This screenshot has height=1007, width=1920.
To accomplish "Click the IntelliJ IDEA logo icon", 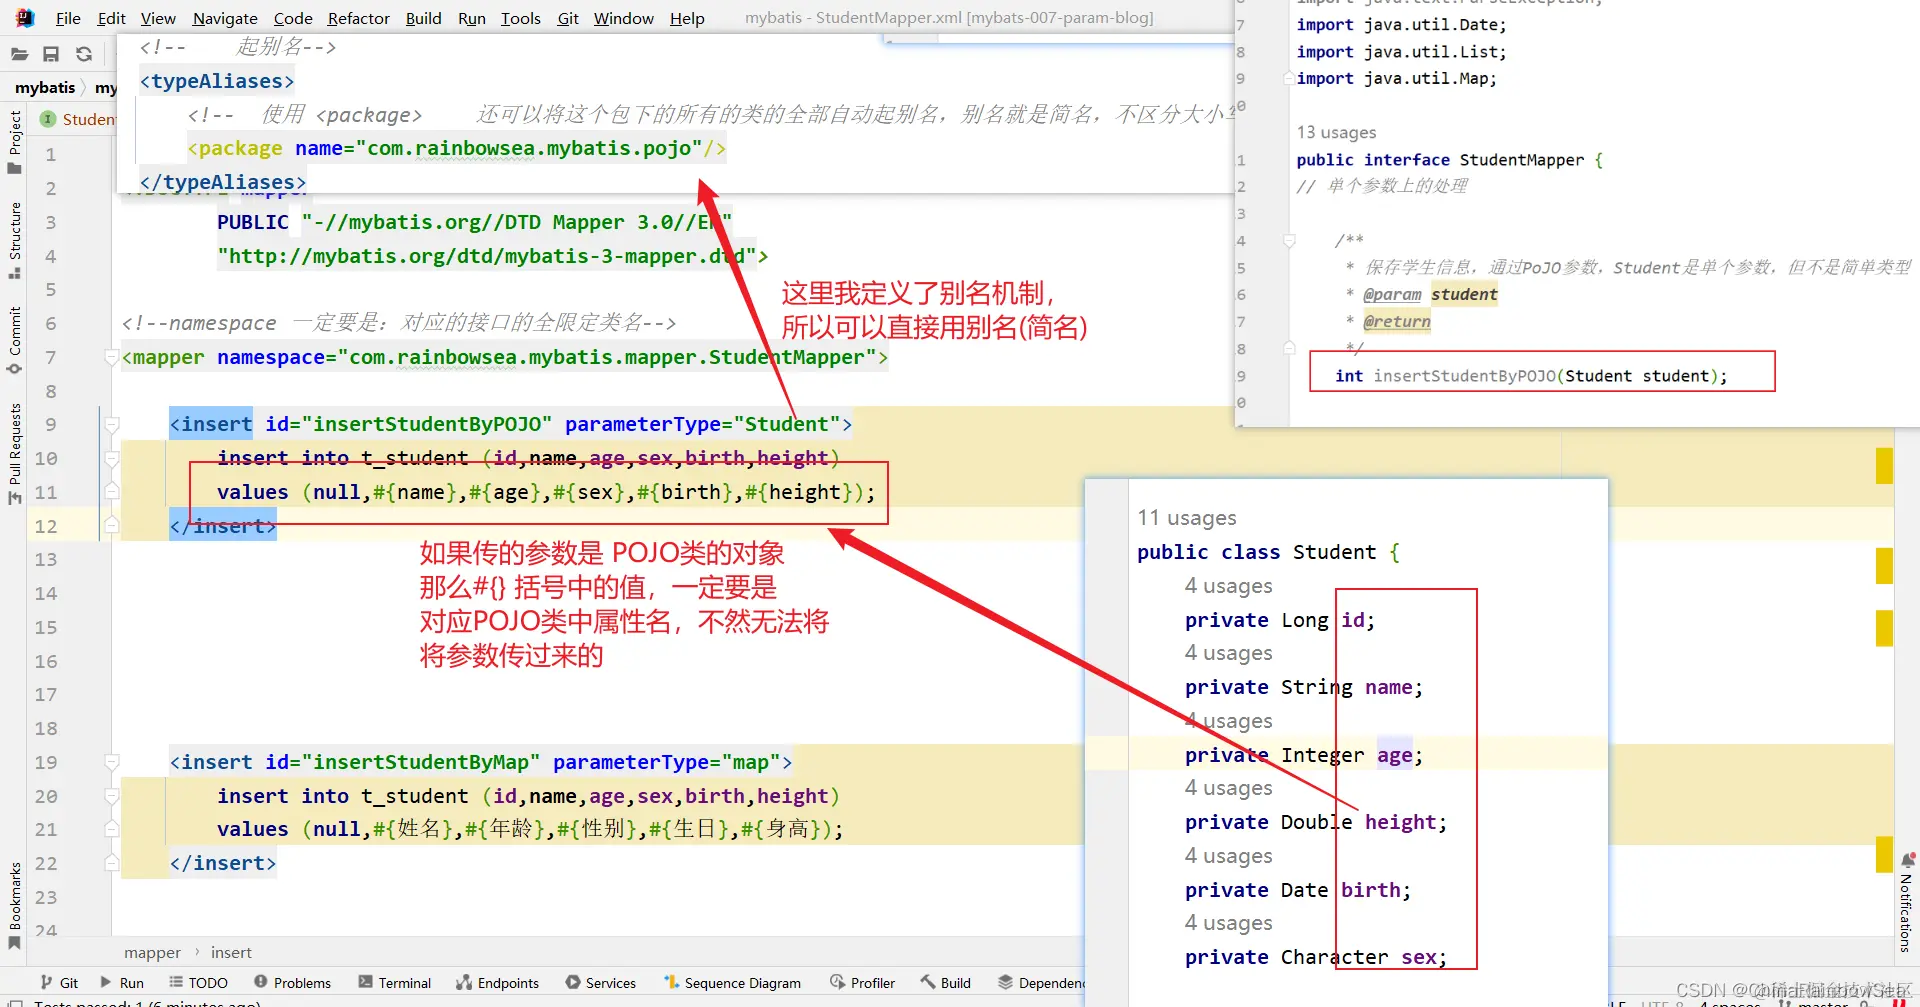I will pyautogui.click(x=25, y=17).
